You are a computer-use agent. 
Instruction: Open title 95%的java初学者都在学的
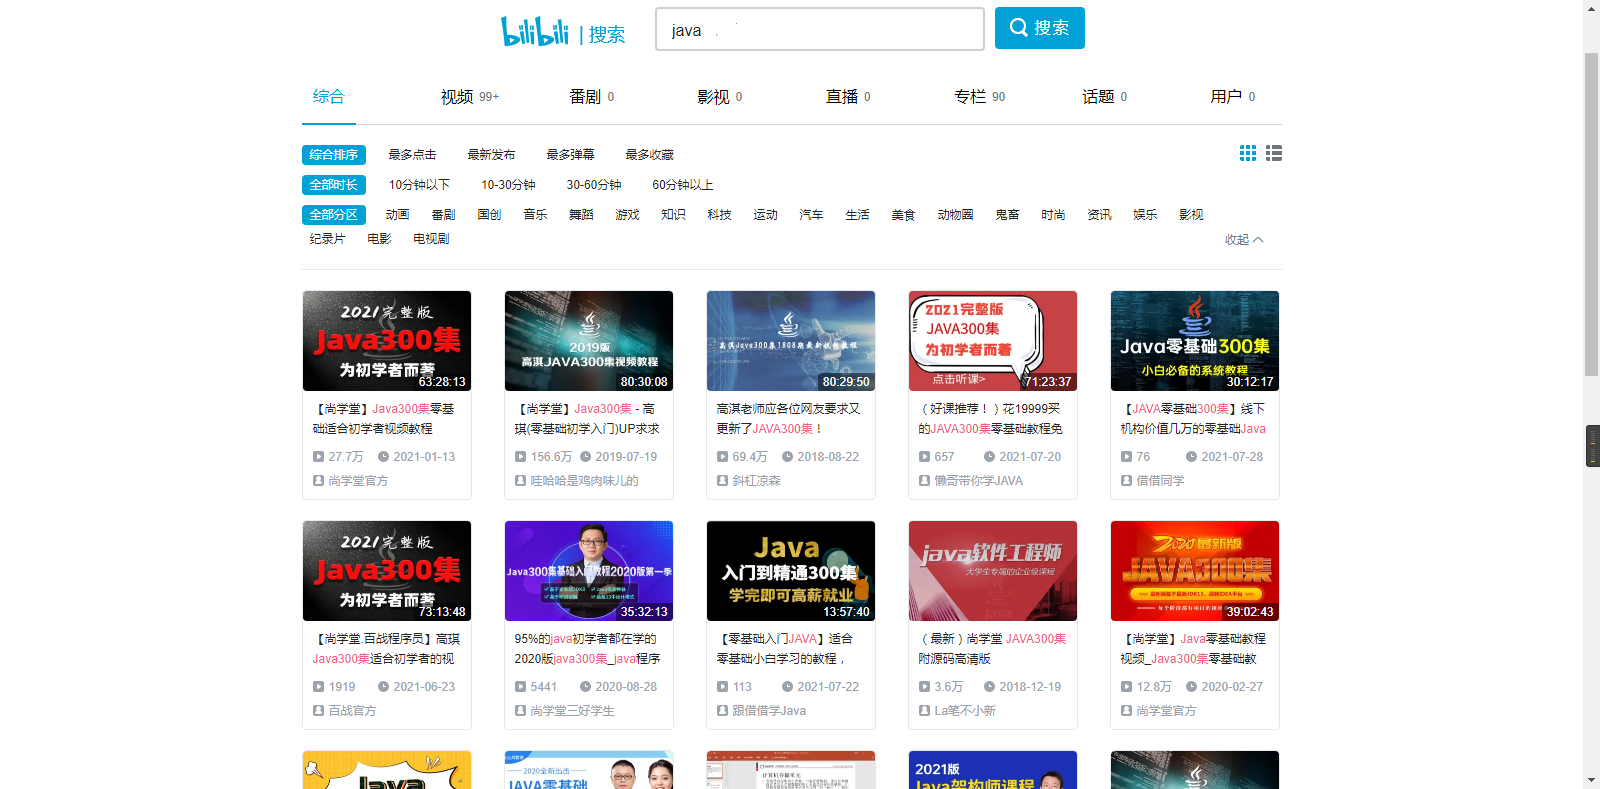click(588, 649)
